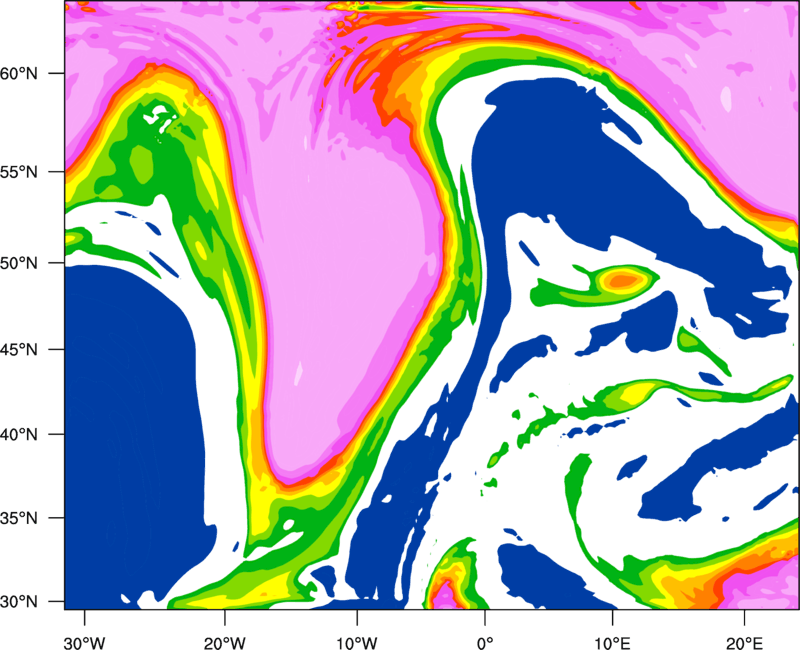This screenshot has height=650, width=800.
Task: Click the 10°W longitude label
Action: pyautogui.click(x=357, y=643)
